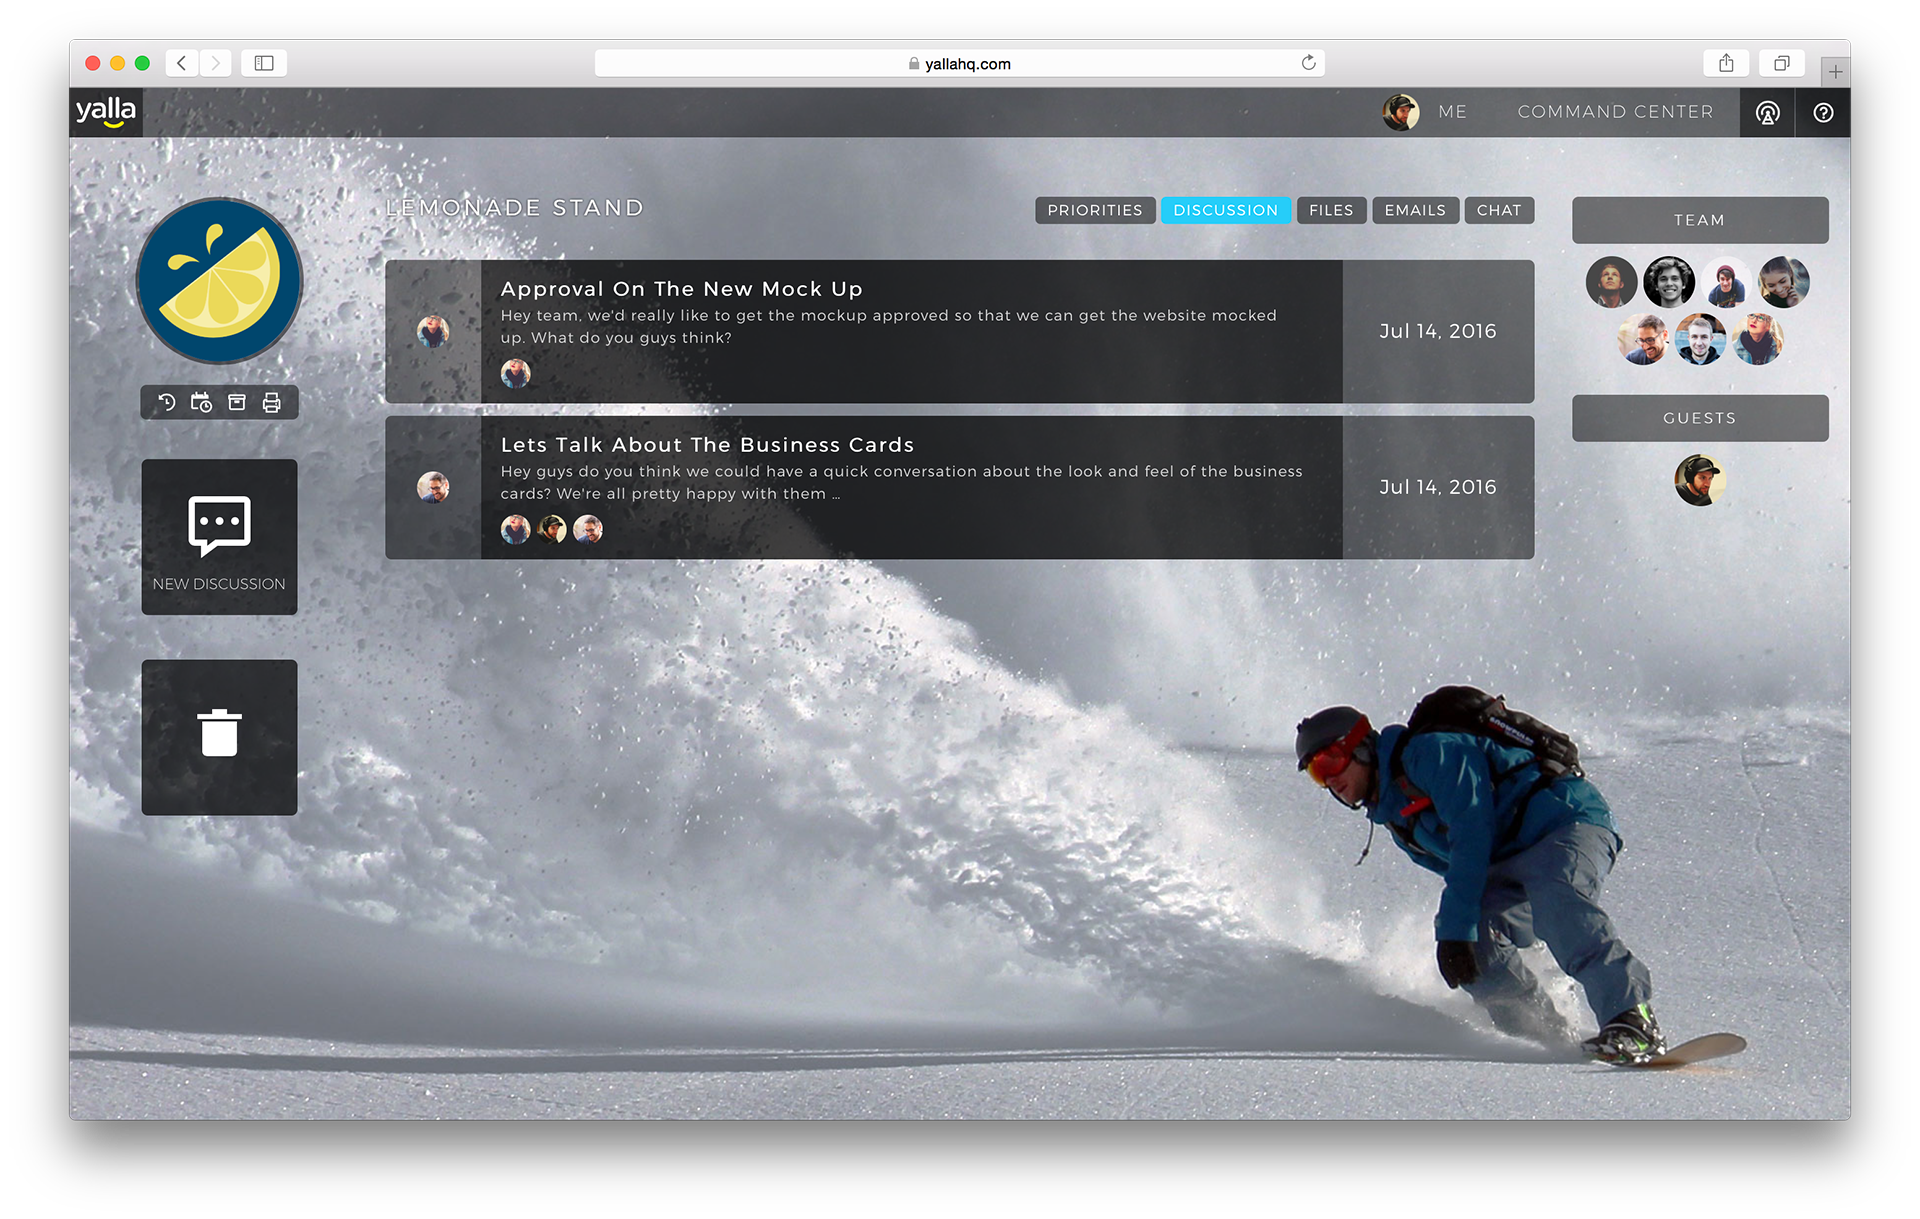Click the Calendar icon in toolbar

pos(202,403)
